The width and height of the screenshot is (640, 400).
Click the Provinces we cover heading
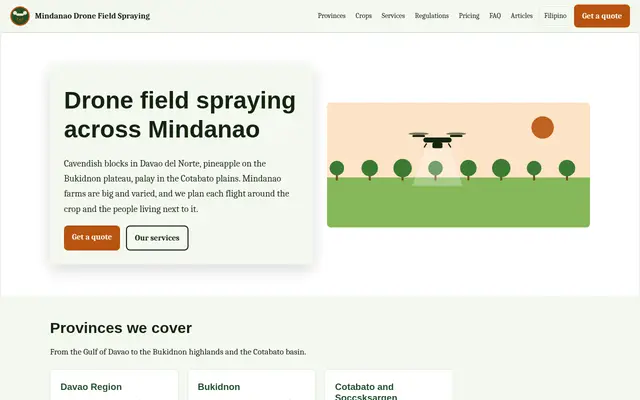point(121,328)
